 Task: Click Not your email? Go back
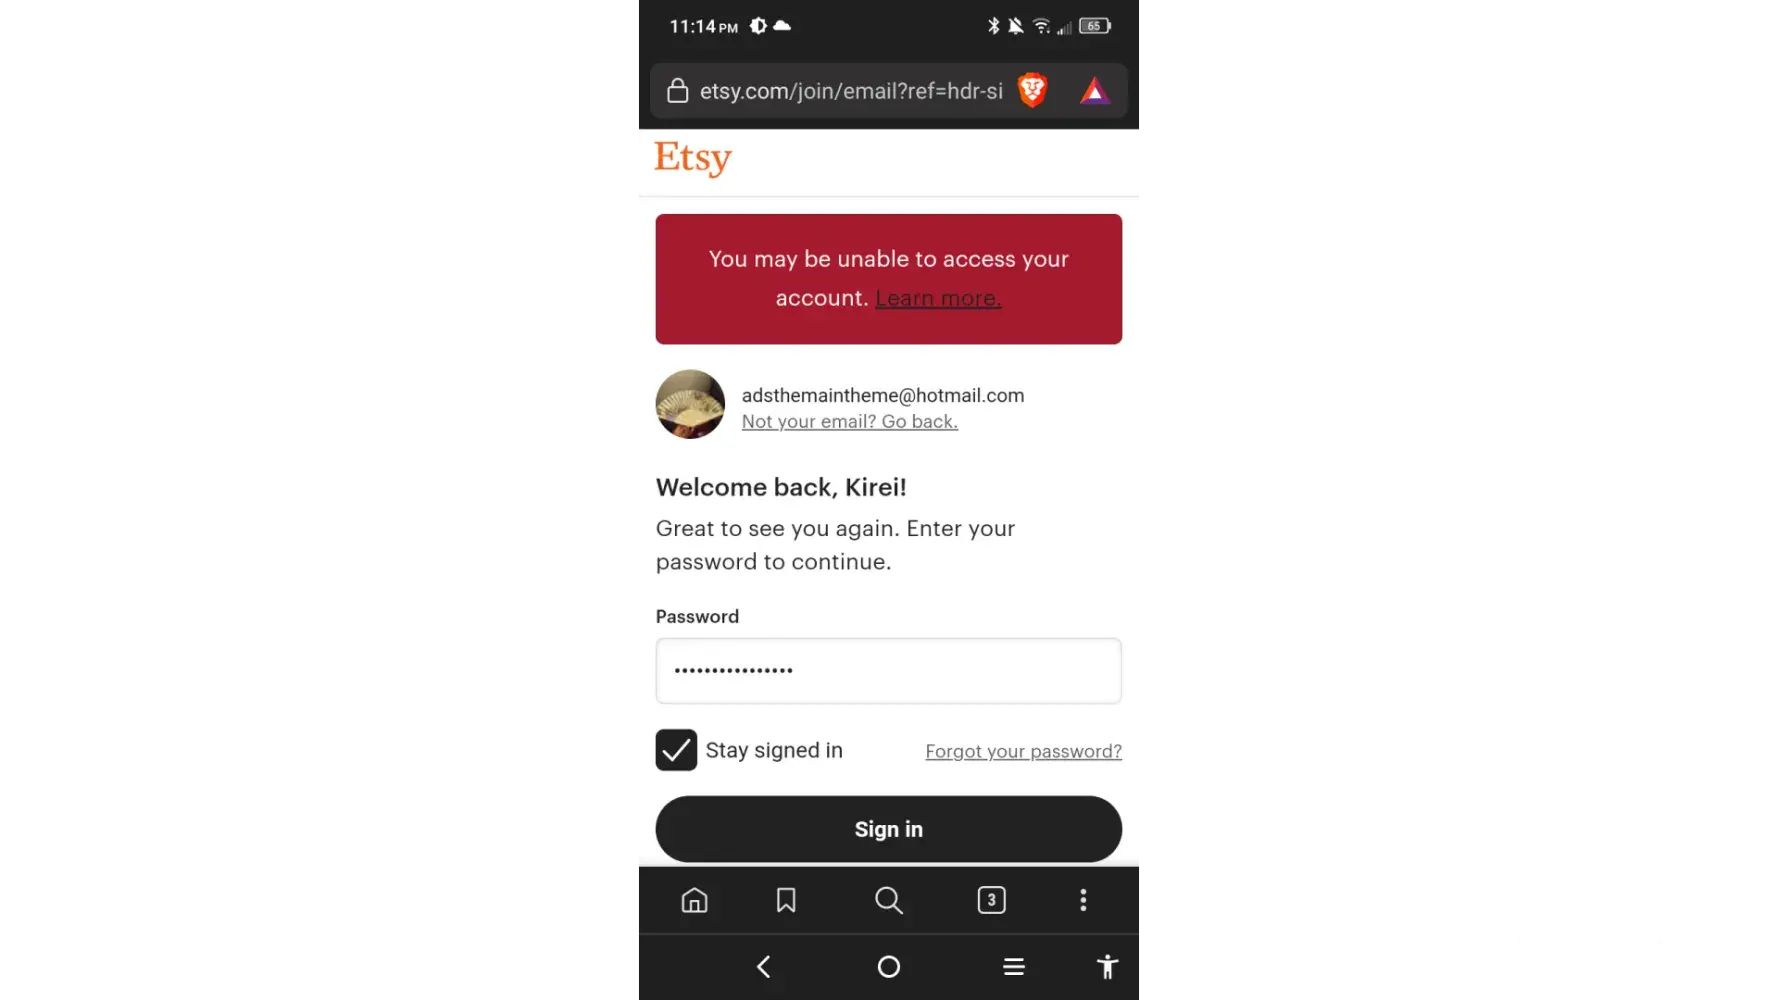[850, 422]
